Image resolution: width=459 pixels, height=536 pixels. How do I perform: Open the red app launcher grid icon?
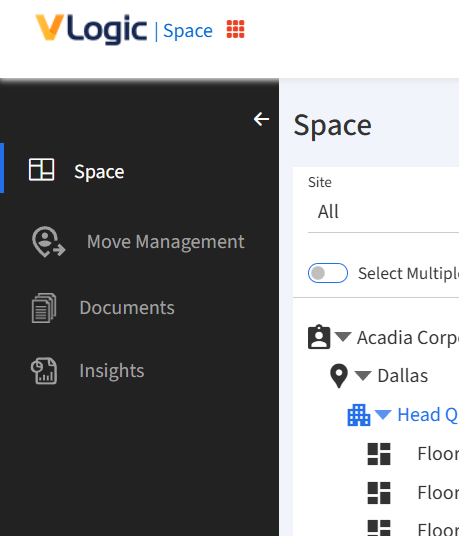click(235, 29)
